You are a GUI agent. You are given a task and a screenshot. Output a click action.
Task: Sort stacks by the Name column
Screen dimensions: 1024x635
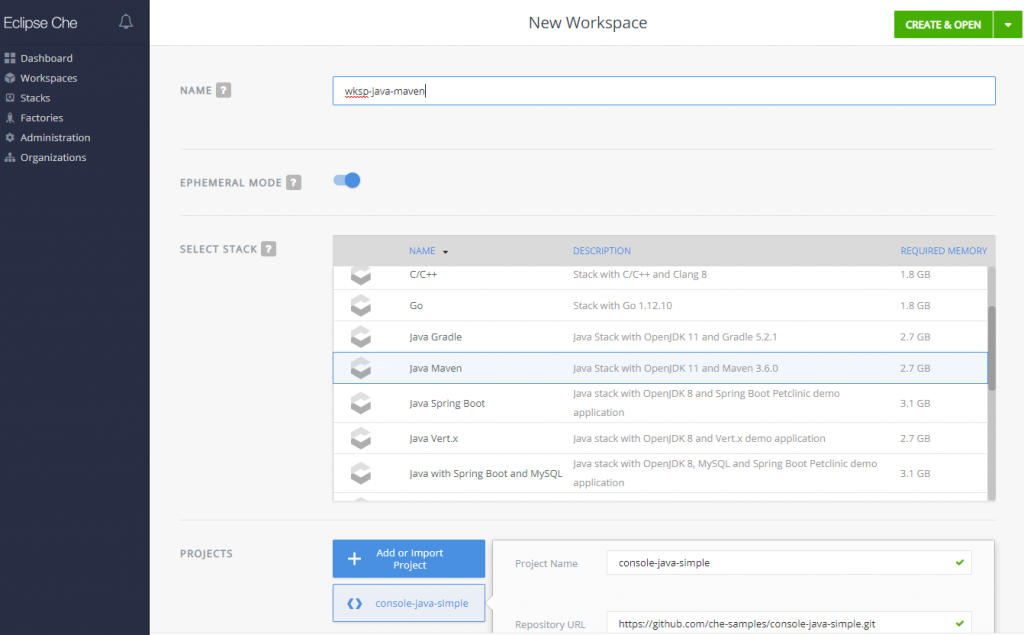[421, 251]
